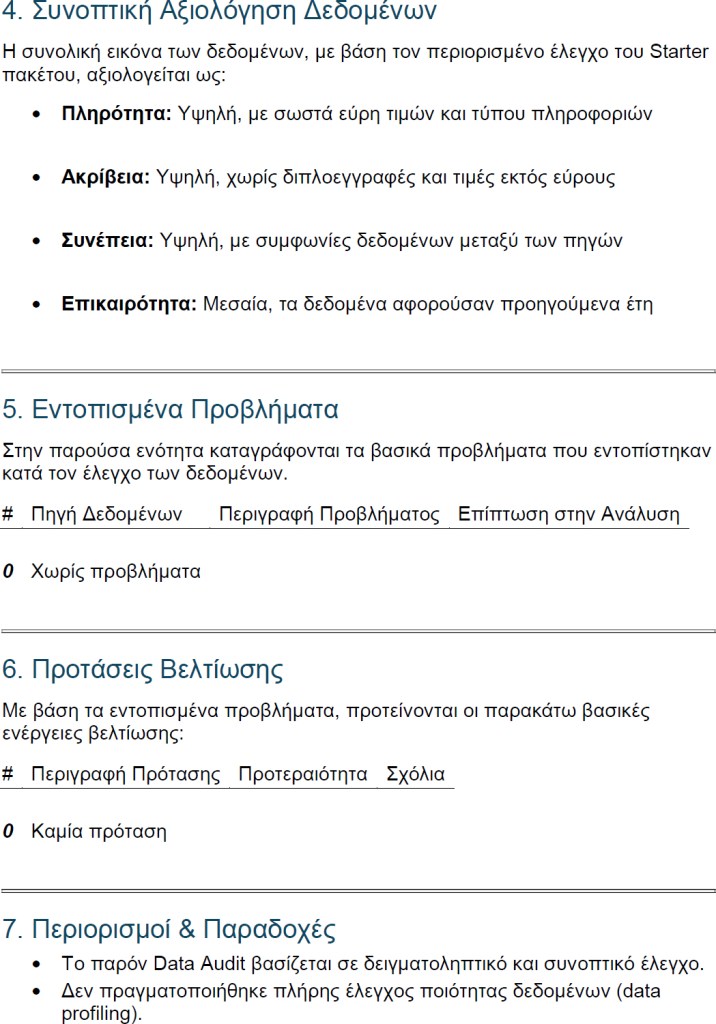716x1024 pixels.
Task: Select the "Περιγραφή Πρότασης" column header
Action: pyautogui.click(x=126, y=775)
